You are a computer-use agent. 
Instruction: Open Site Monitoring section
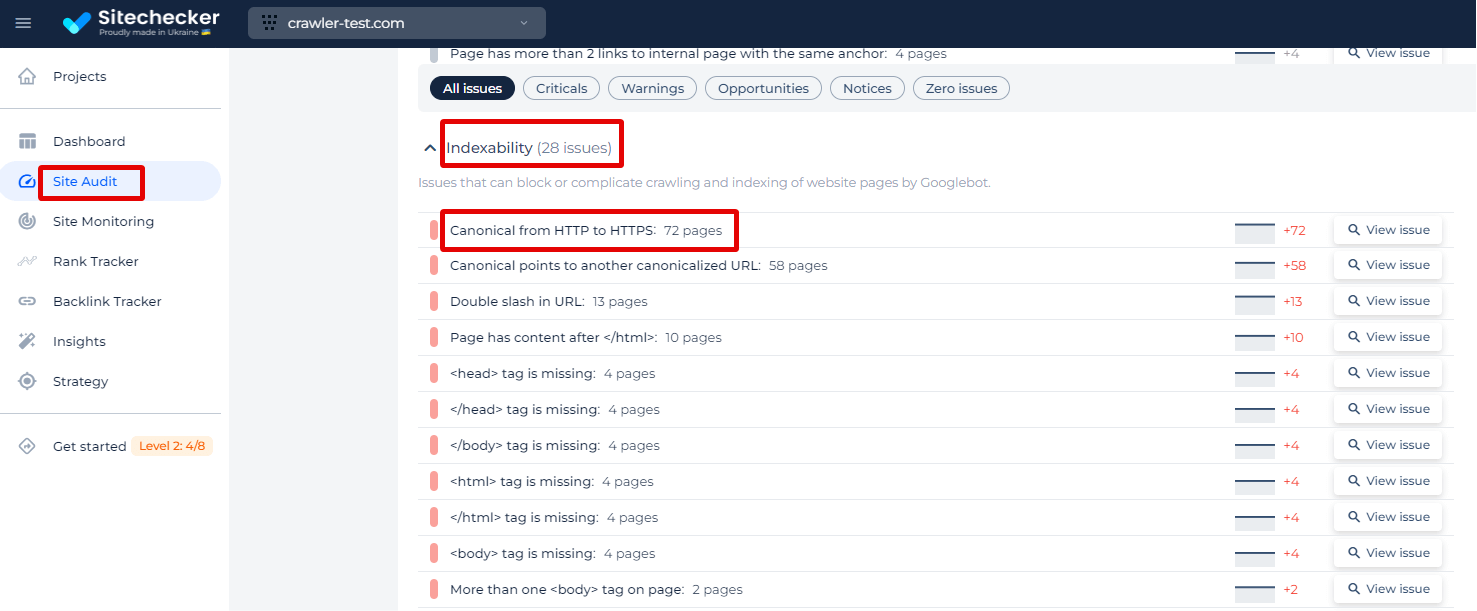104,221
